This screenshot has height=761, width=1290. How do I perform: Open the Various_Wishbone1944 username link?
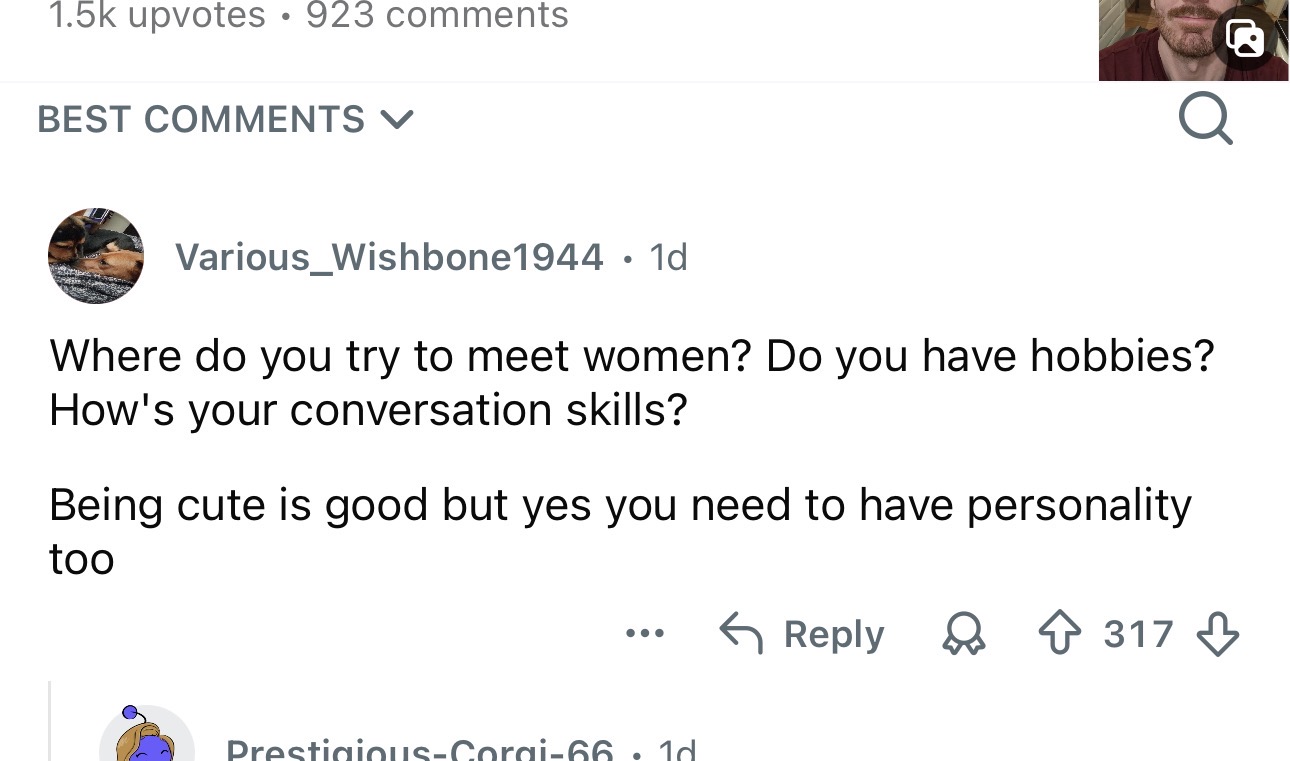coord(389,257)
